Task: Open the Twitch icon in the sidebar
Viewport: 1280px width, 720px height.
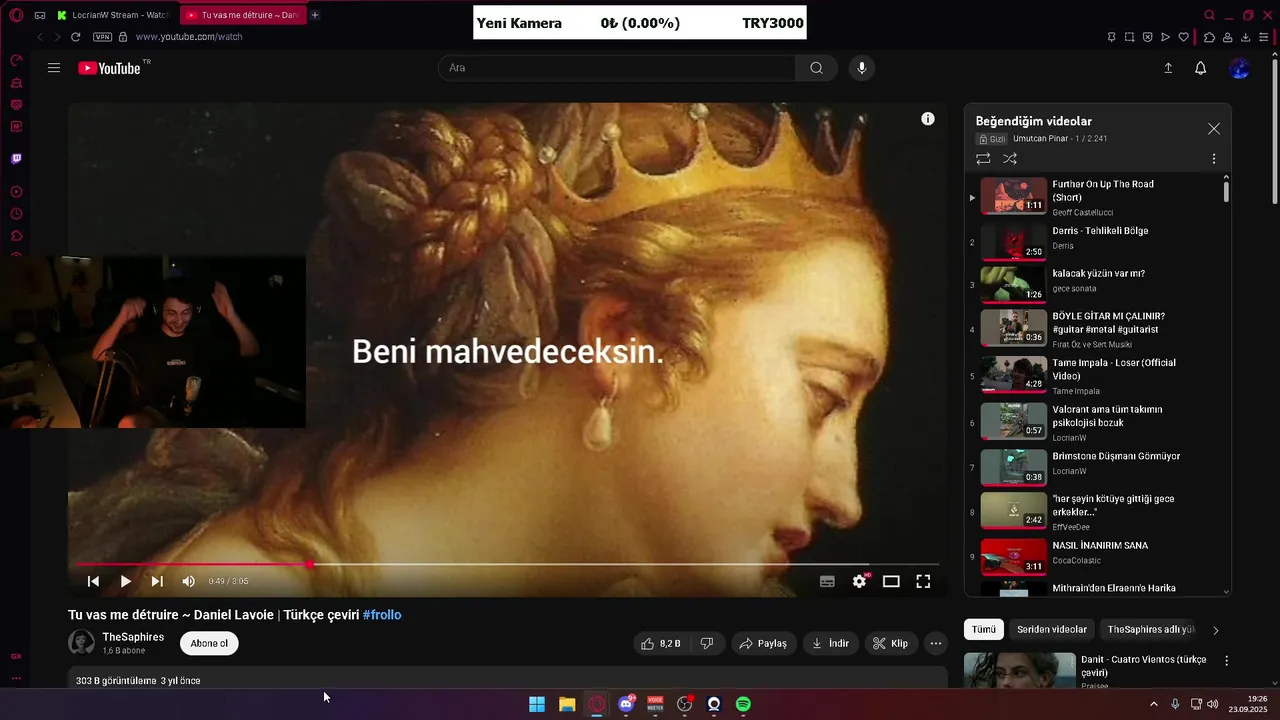Action: pyautogui.click(x=16, y=158)
